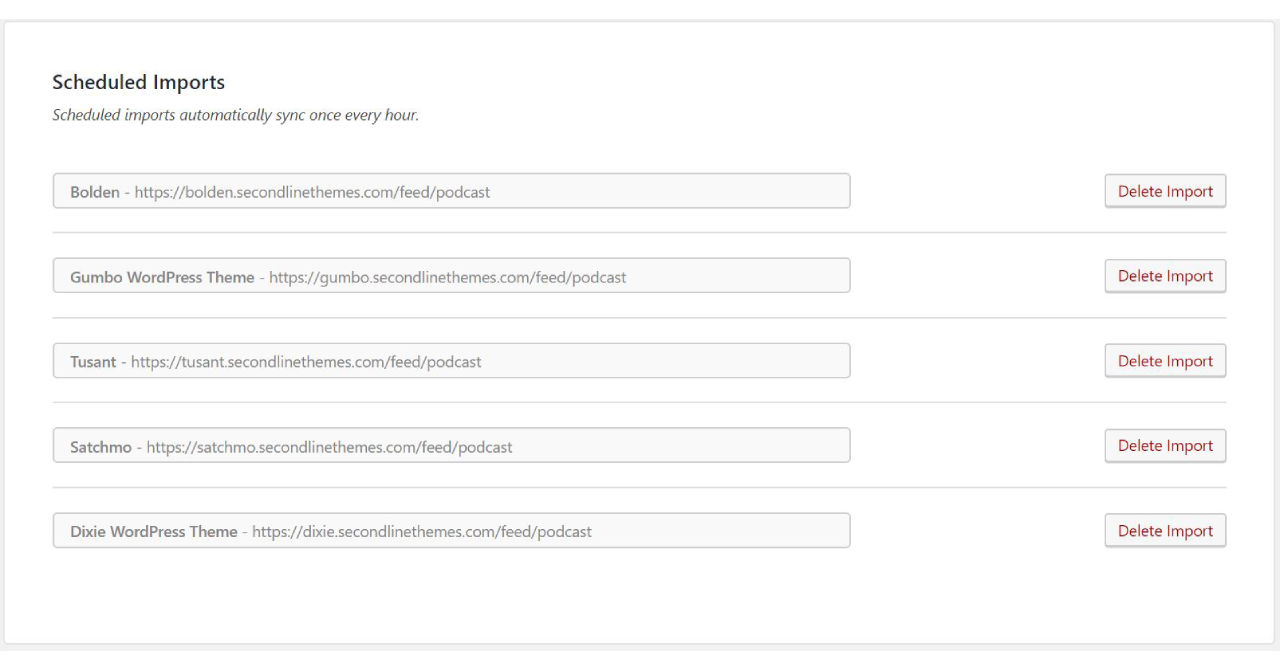Click the gumbo.secondlinethemes.com feed URL text
This screenshot has height=670, width=1280.
447,277
